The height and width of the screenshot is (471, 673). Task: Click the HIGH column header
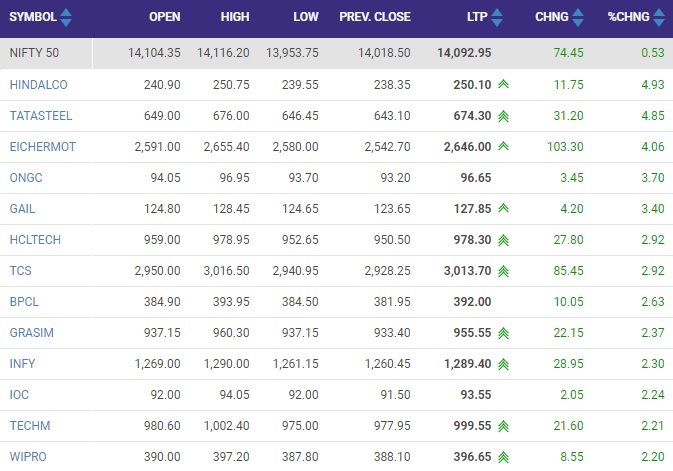coord(235,17)
